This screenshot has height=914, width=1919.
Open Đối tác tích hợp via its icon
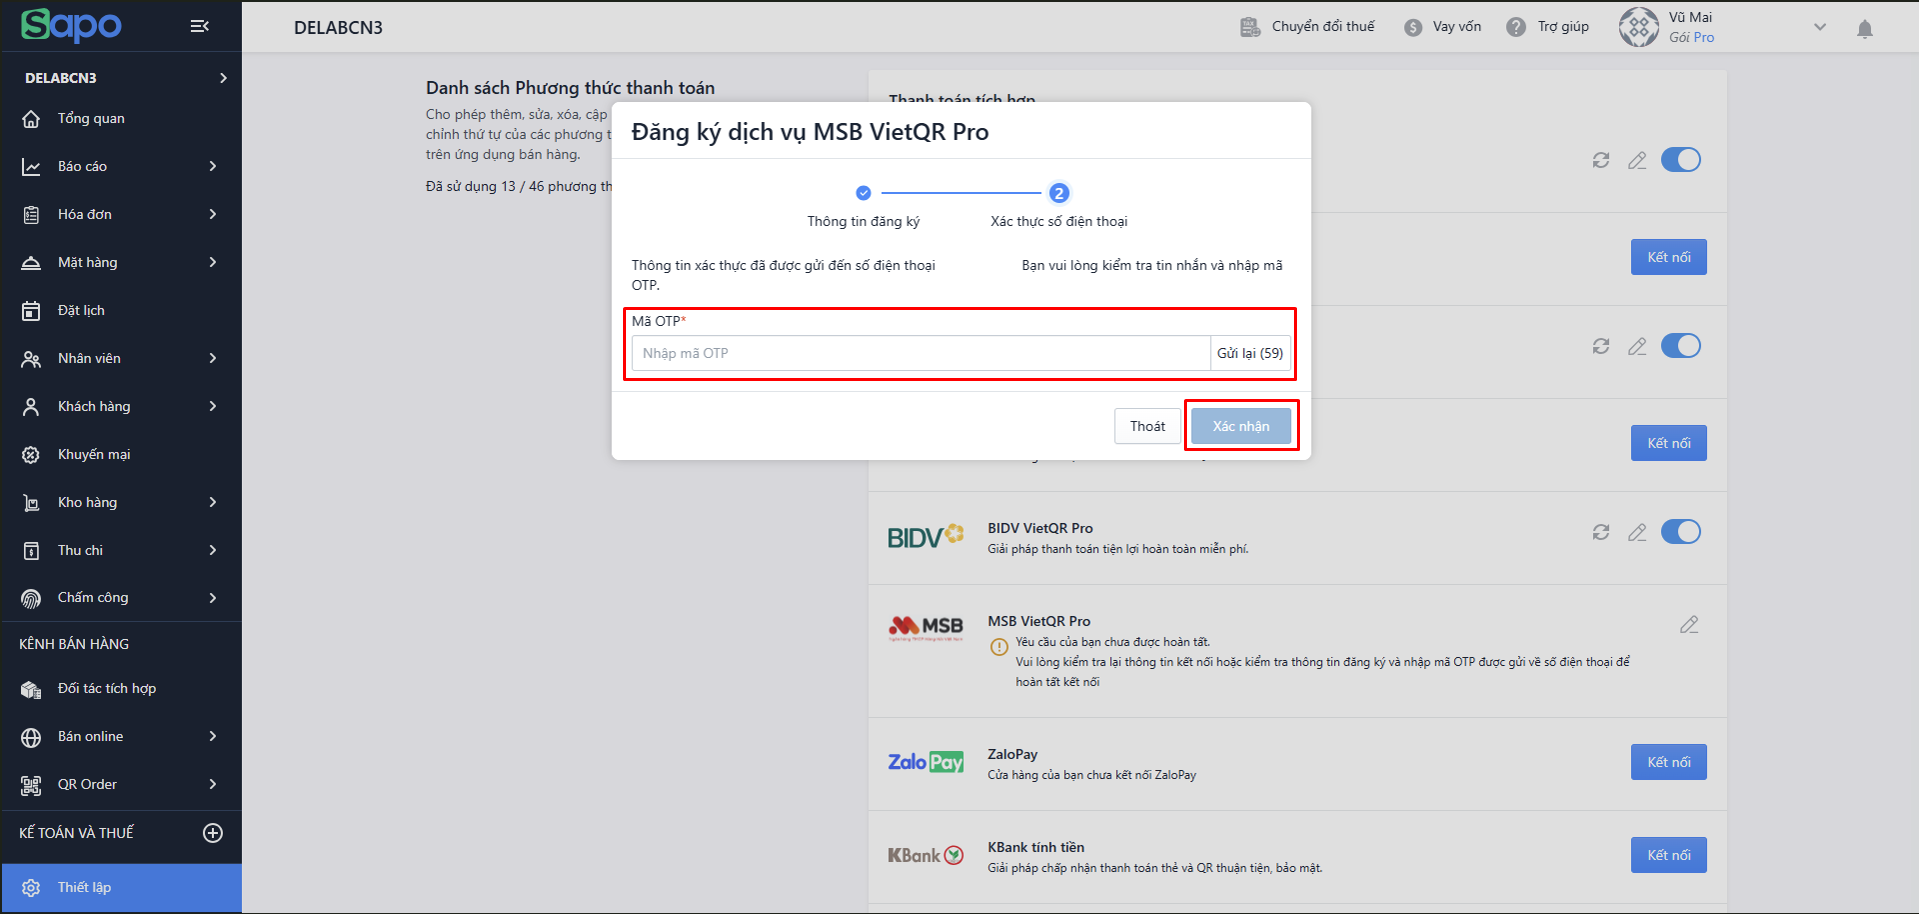click(x=31, y=689)
